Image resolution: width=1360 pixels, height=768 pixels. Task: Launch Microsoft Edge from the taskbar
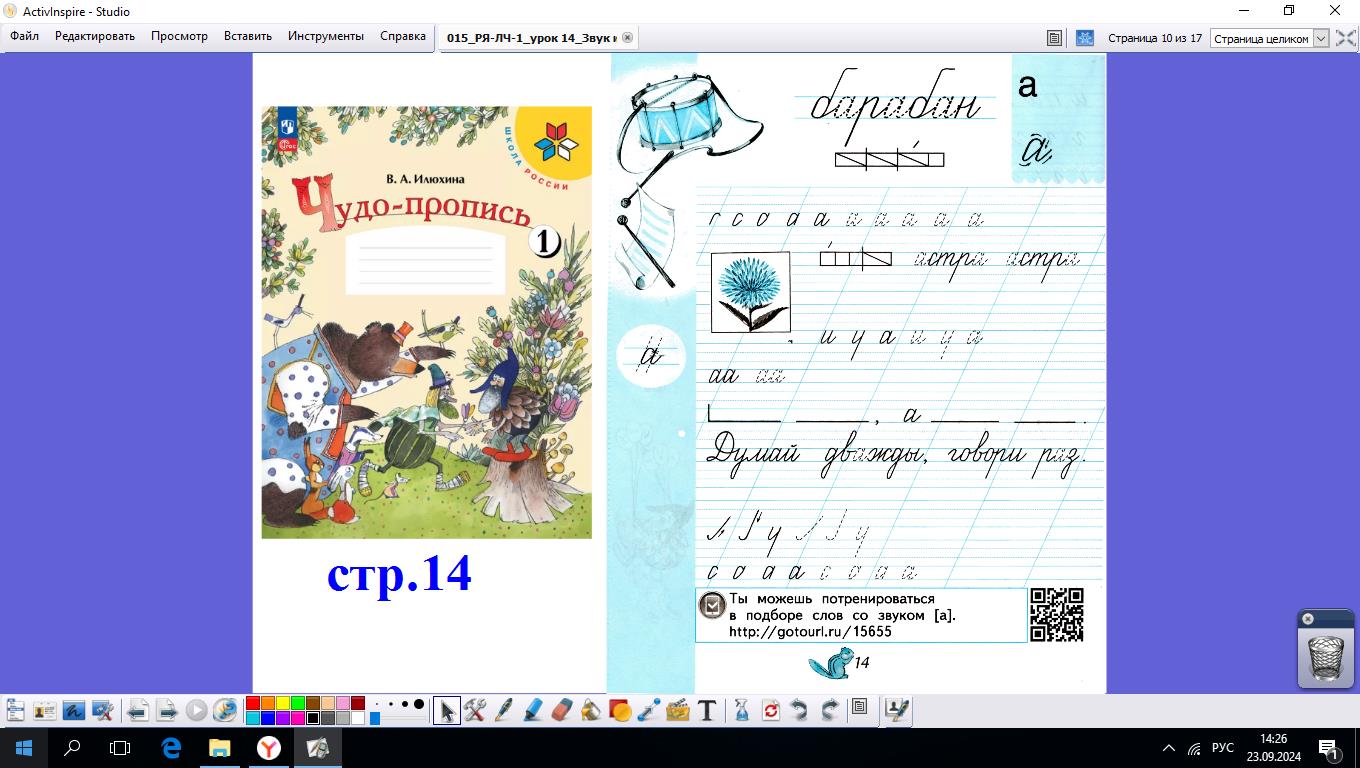click(171, 748)
